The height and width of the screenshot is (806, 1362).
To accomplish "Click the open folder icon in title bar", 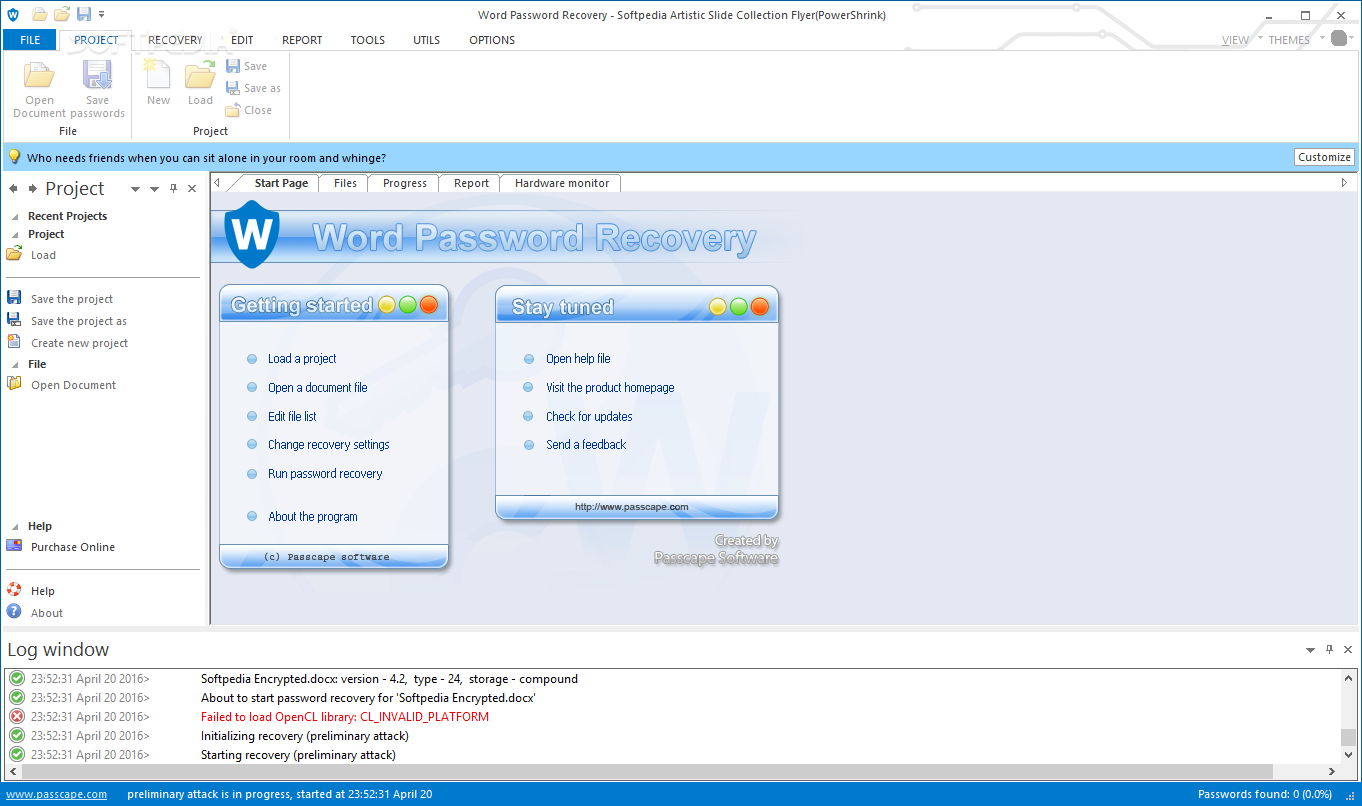I will (40, 14).
